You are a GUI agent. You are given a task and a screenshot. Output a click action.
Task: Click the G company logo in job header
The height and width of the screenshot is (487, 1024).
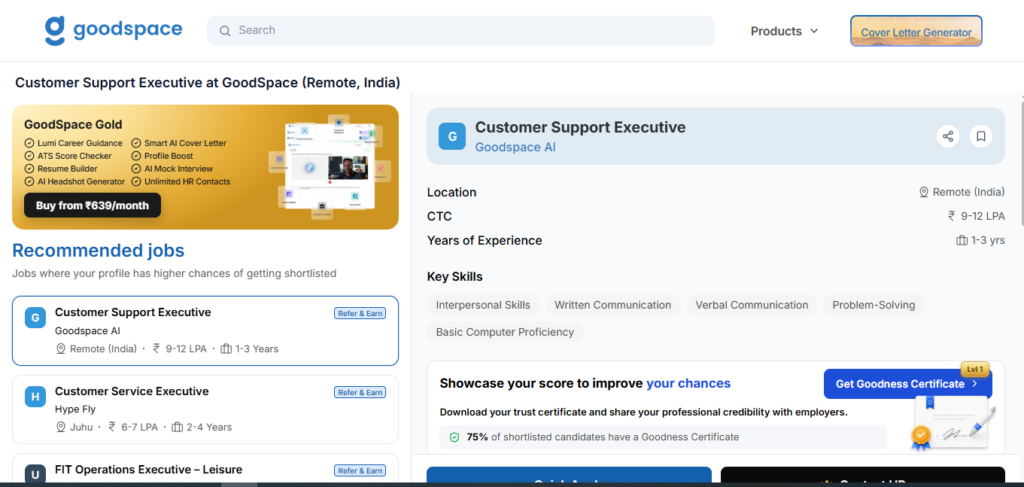(x=452, y=136)
